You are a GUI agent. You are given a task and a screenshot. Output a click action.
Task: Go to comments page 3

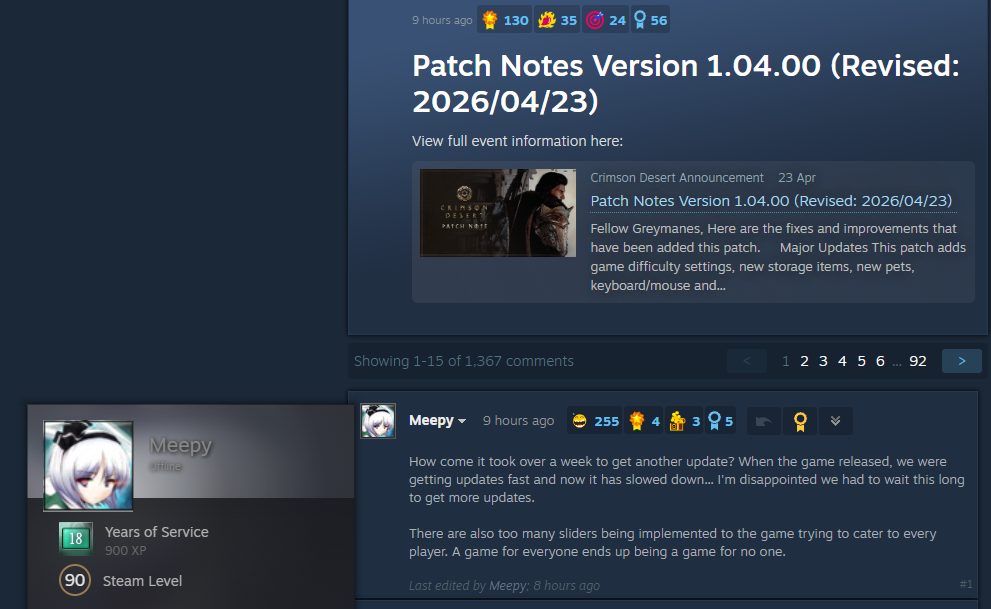823,361
